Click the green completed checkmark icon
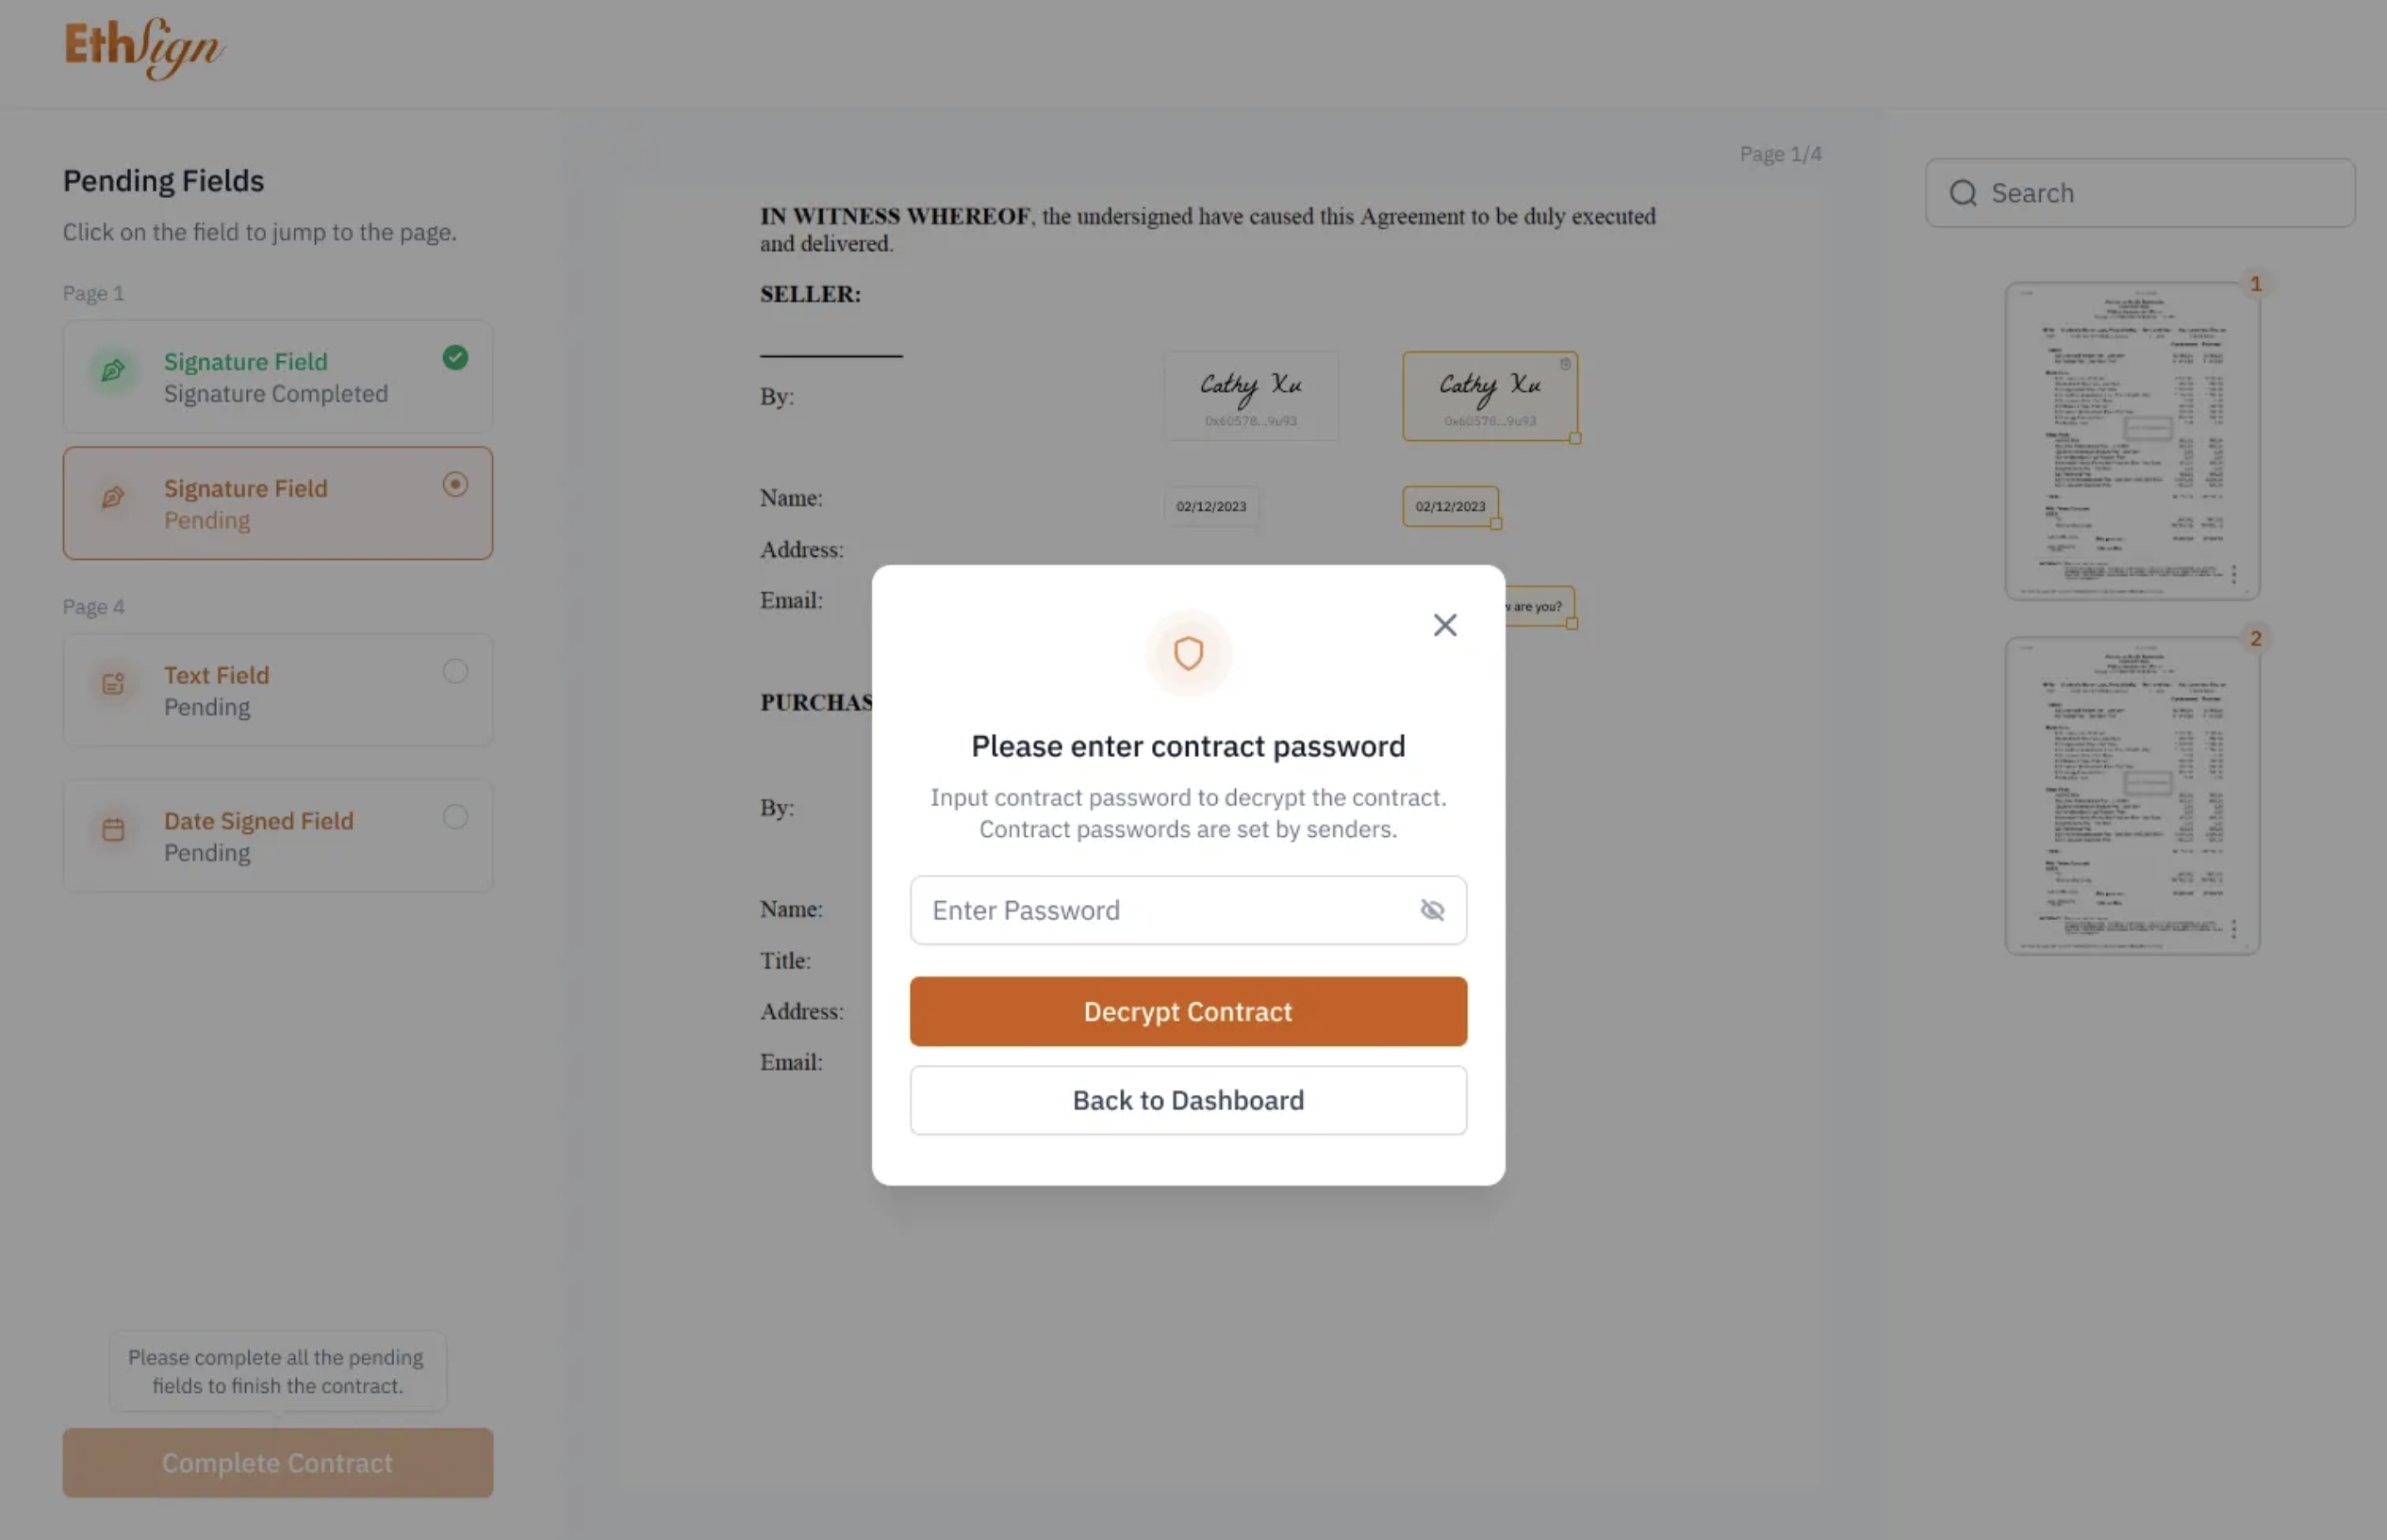 pyautogui.click(x=455, y=358)
